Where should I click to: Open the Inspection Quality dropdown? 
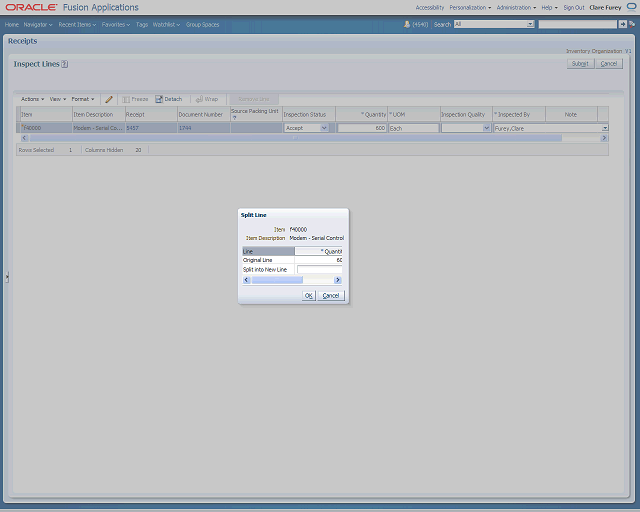click(x=486, y=128)
